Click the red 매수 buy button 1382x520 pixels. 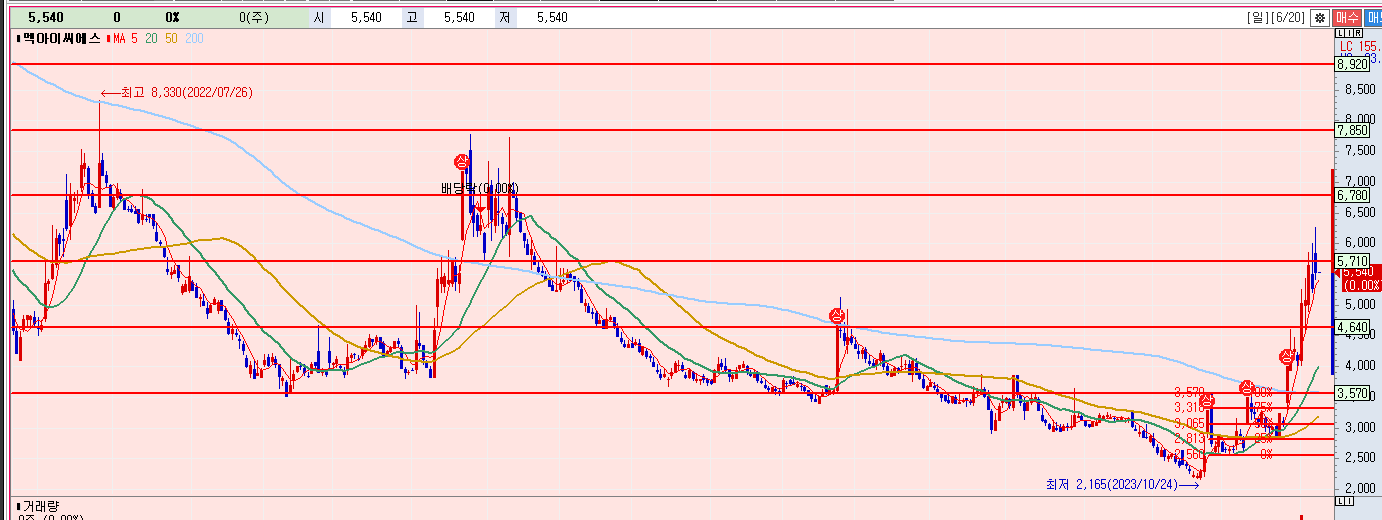pyautogui.click(x=1347, y=17)
